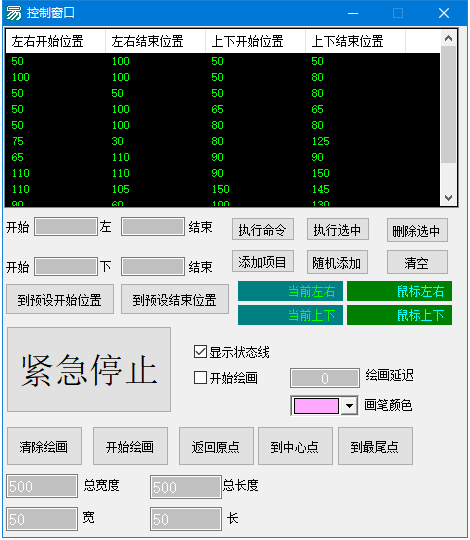Click the big 紧急停止 button
This screenshot has height=540, width=470.
[89, 370]
